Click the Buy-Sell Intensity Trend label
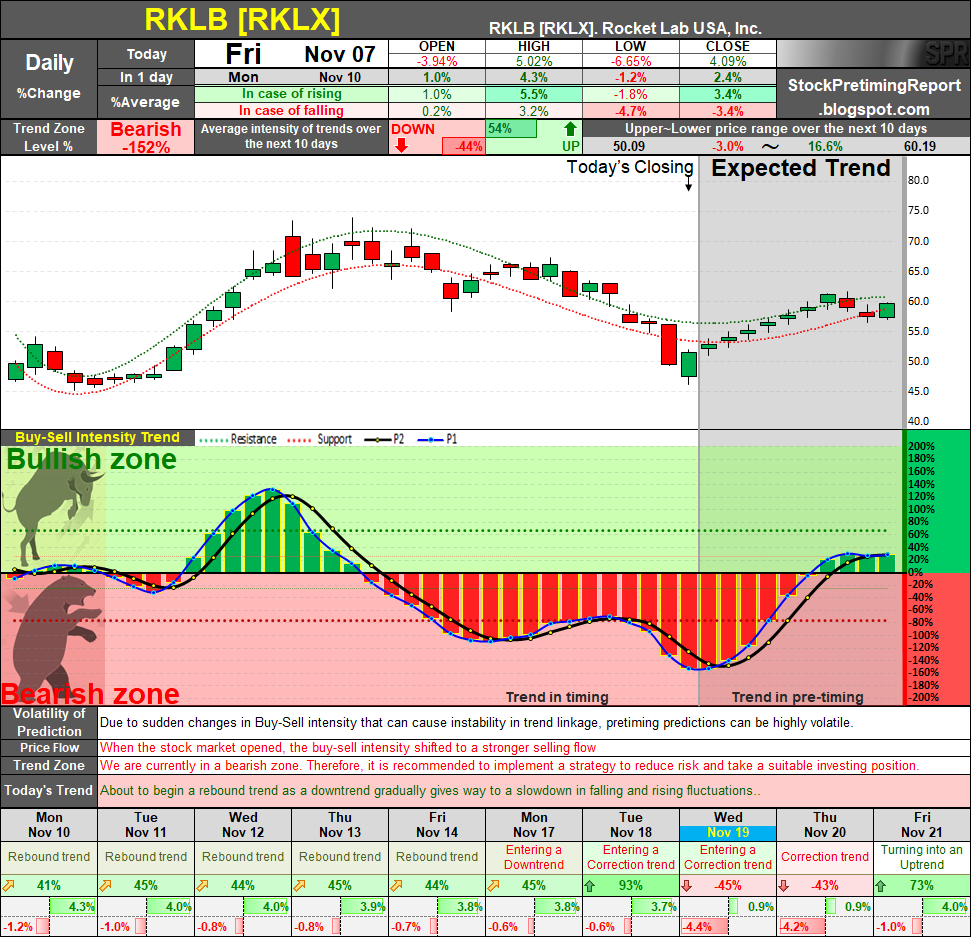The height and width of the screenshot is (937, 971). coord(97,438)
